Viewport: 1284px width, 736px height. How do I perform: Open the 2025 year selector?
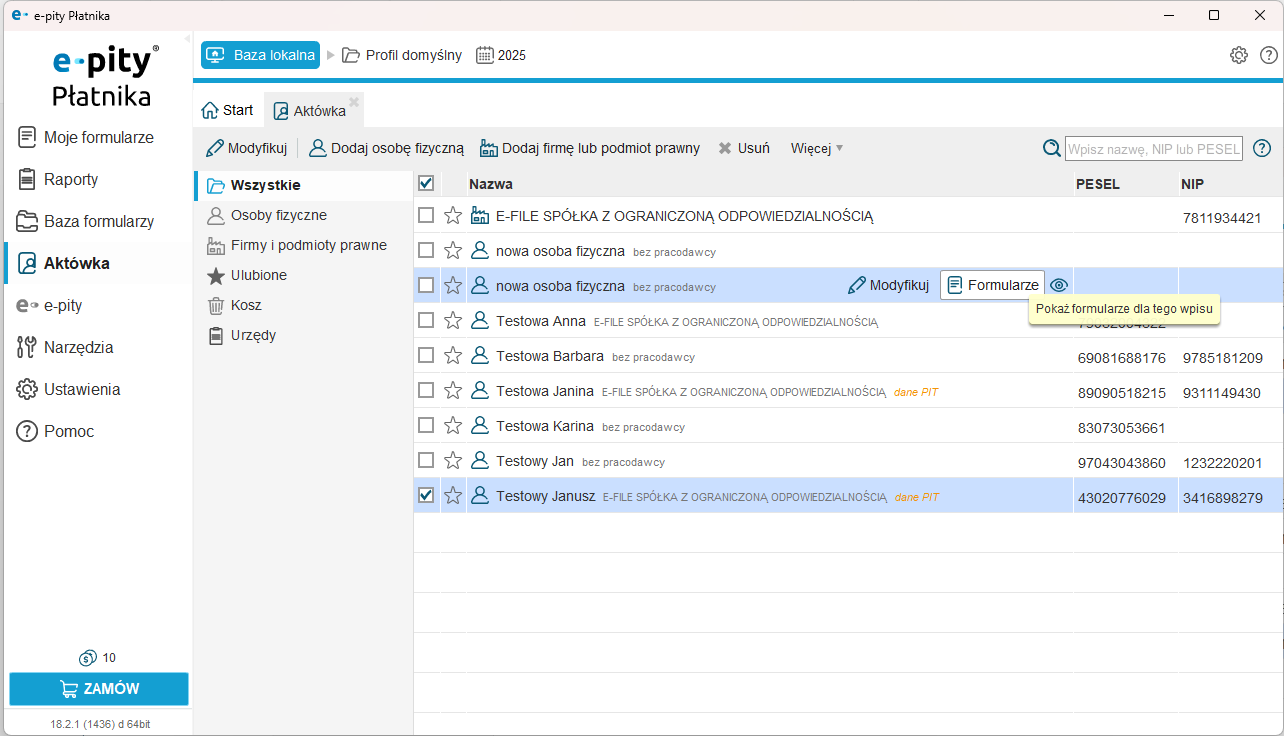point(501,55)
